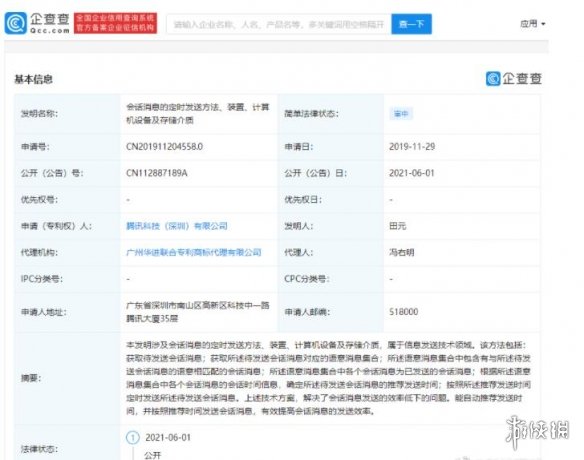
Task: Select the abstract paragraph text
Action: tap(328, 378)
